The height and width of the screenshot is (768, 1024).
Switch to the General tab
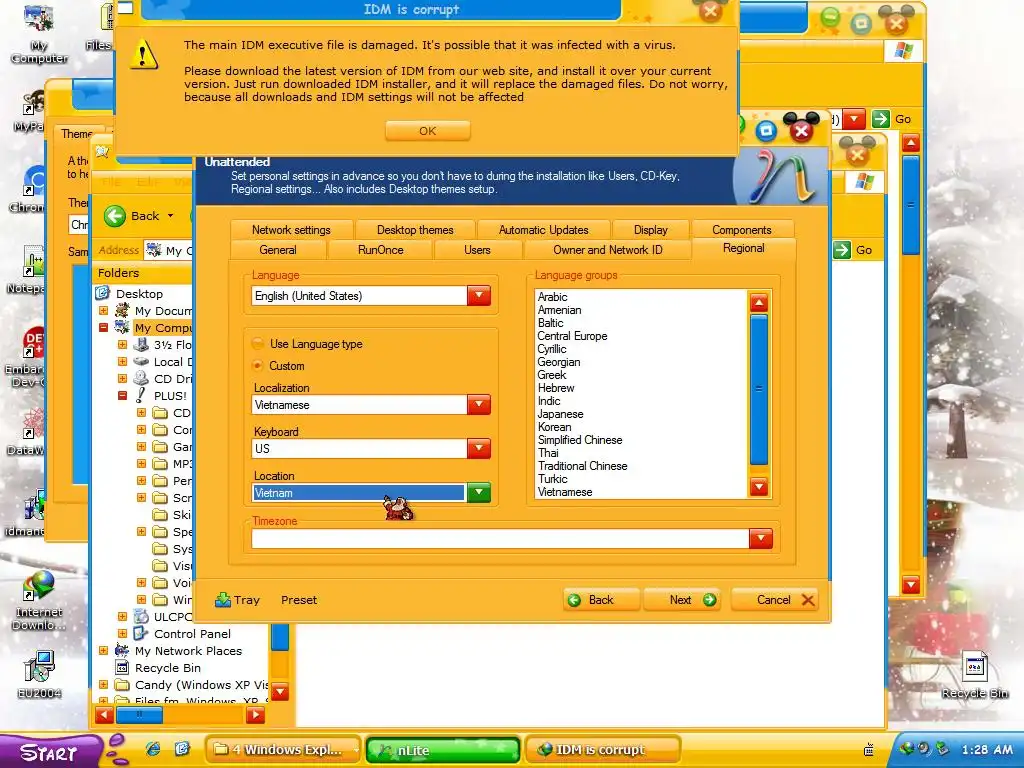[278, 250]
